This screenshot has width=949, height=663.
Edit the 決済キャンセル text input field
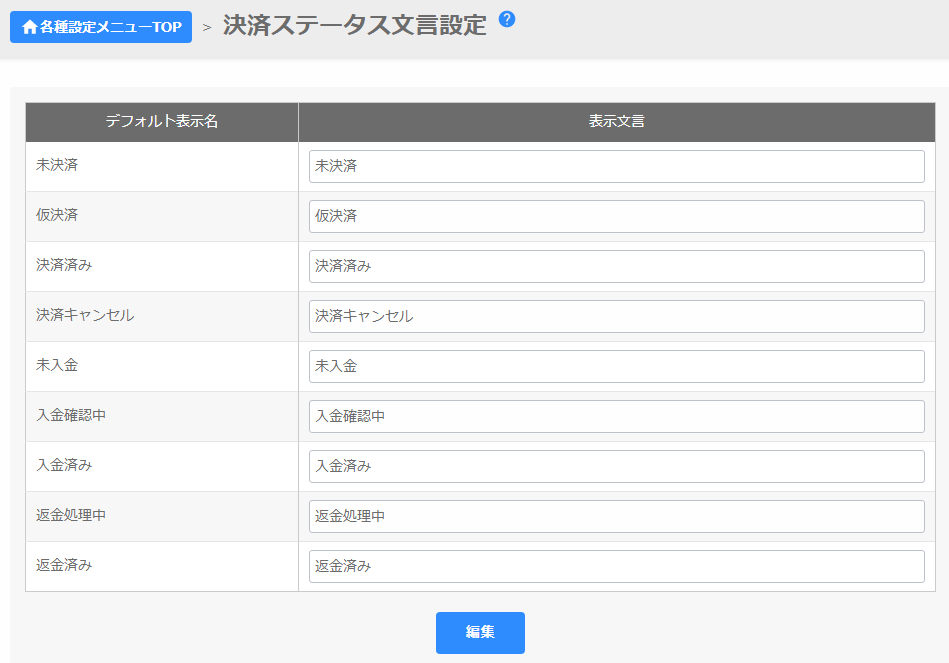pos(616,316)
